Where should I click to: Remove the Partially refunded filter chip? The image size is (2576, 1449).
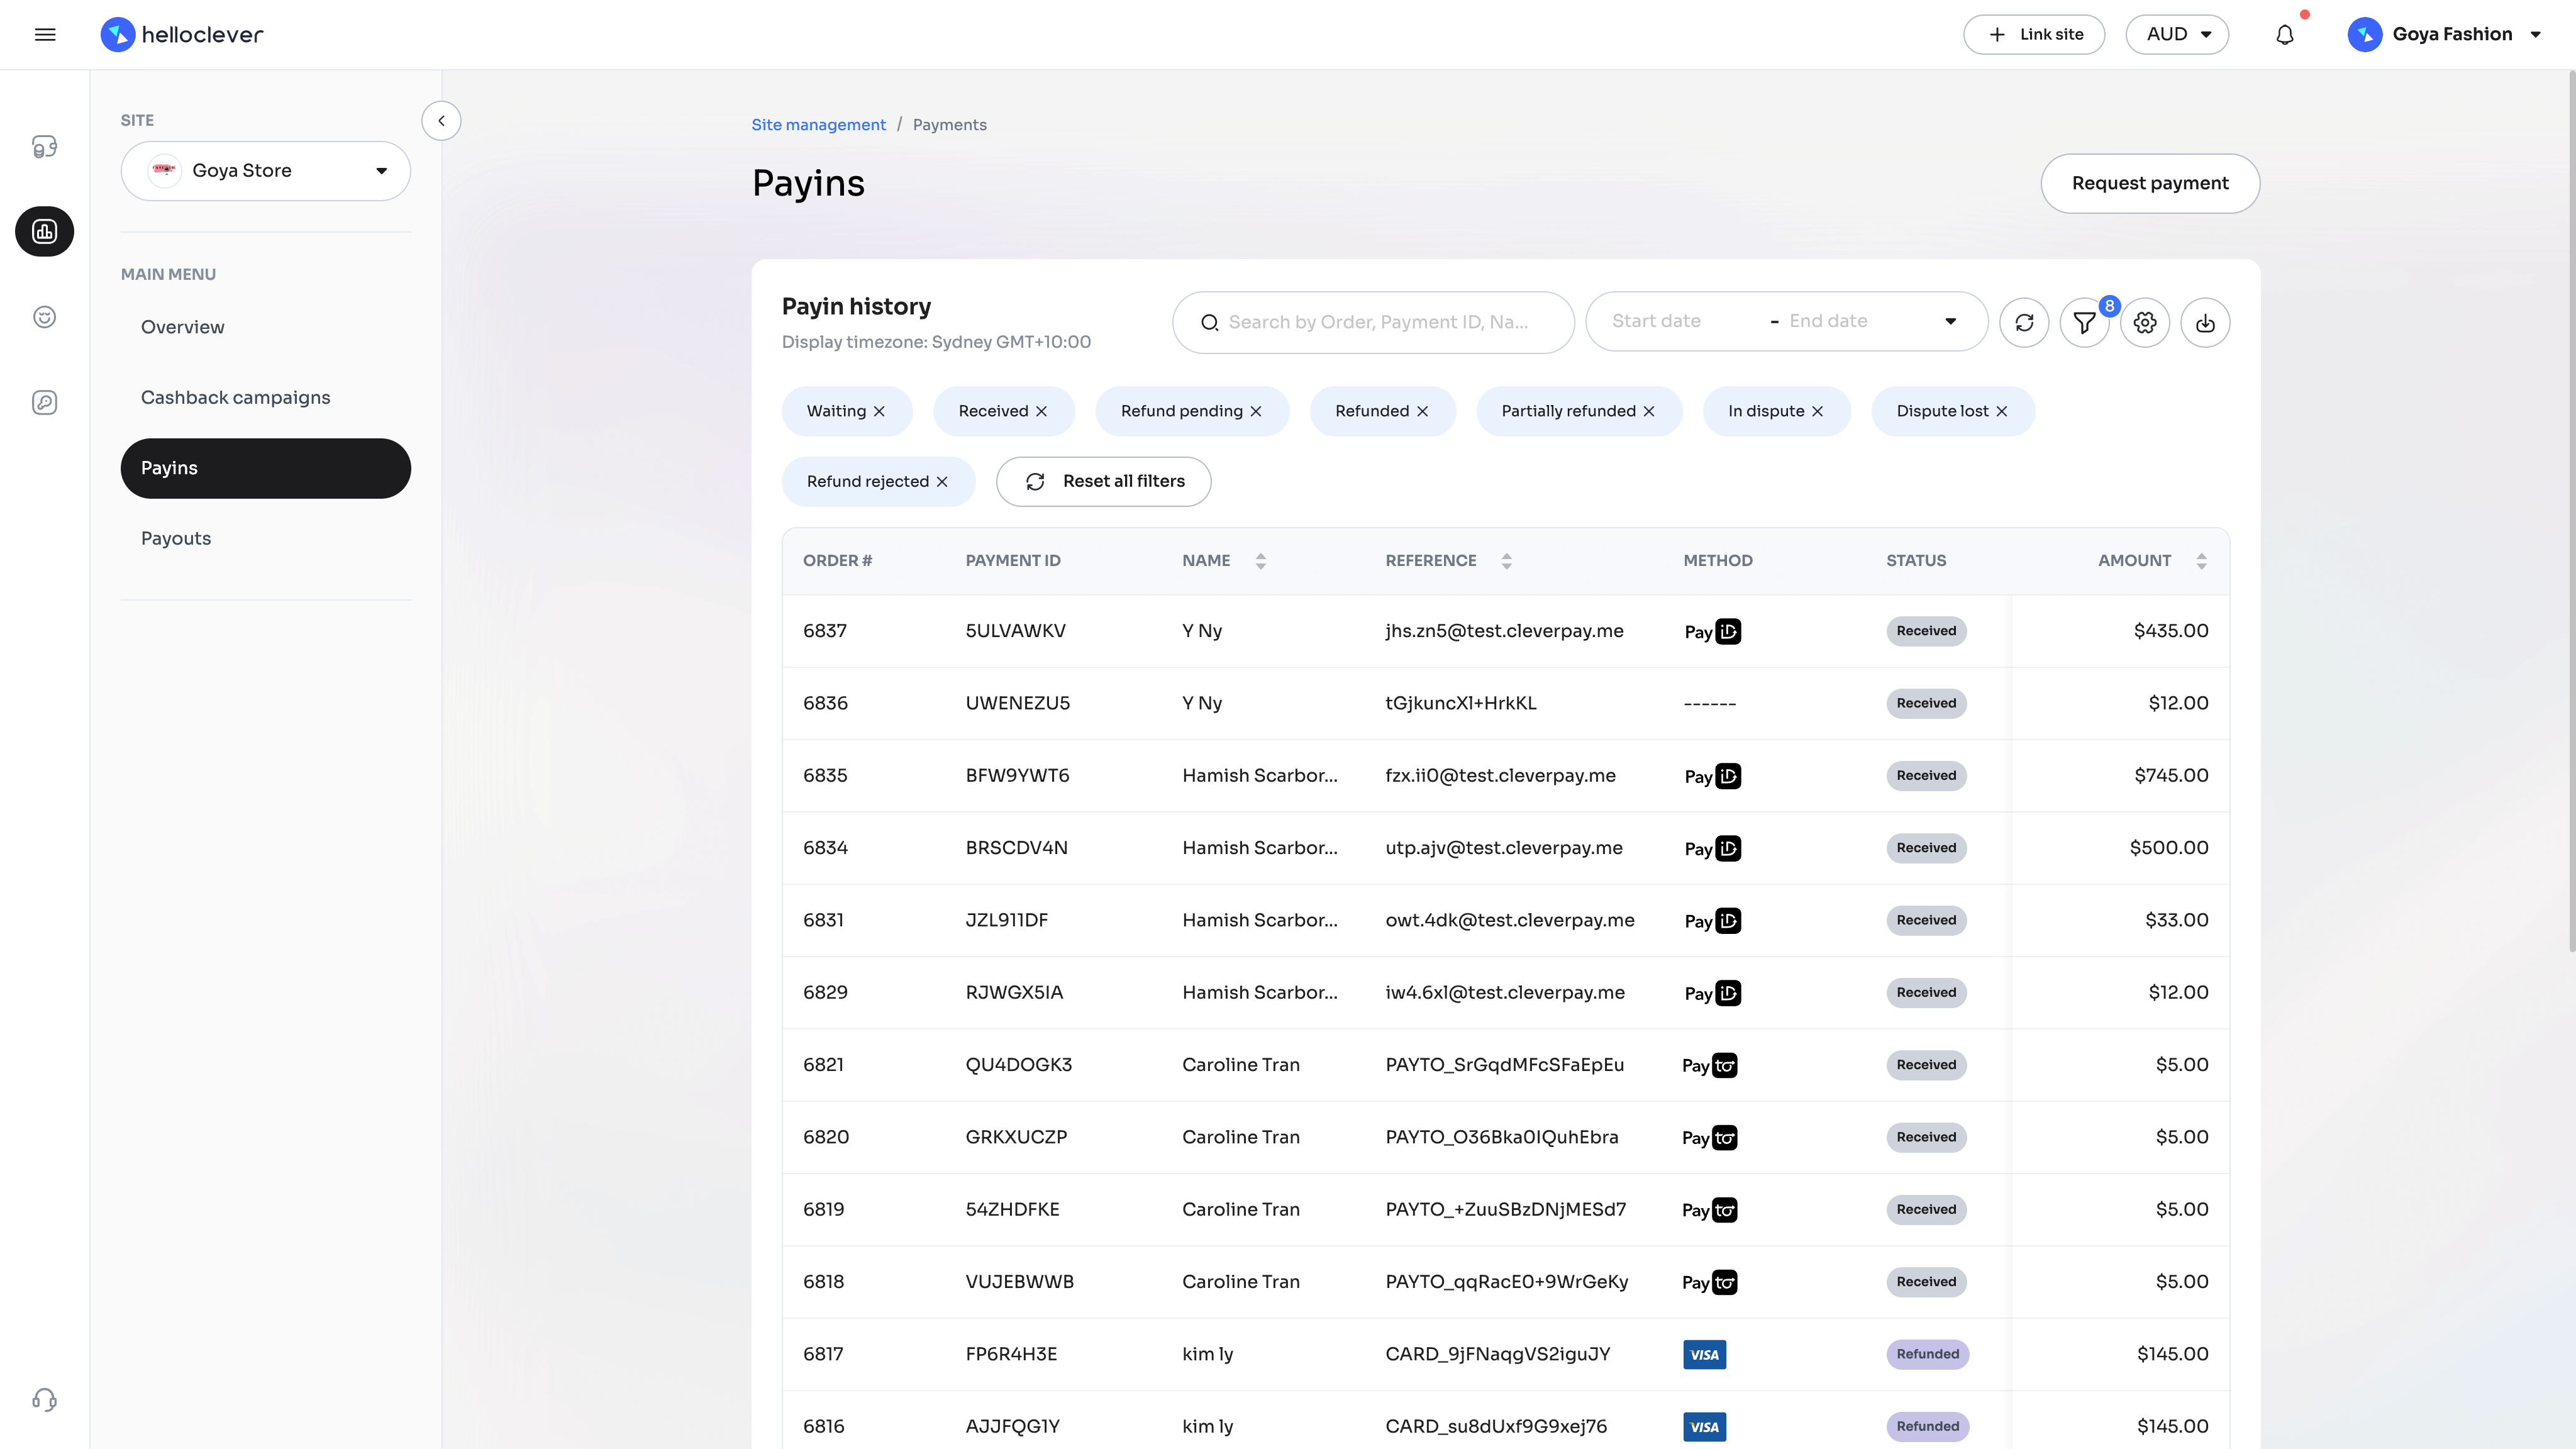(x=1649, y=412)
